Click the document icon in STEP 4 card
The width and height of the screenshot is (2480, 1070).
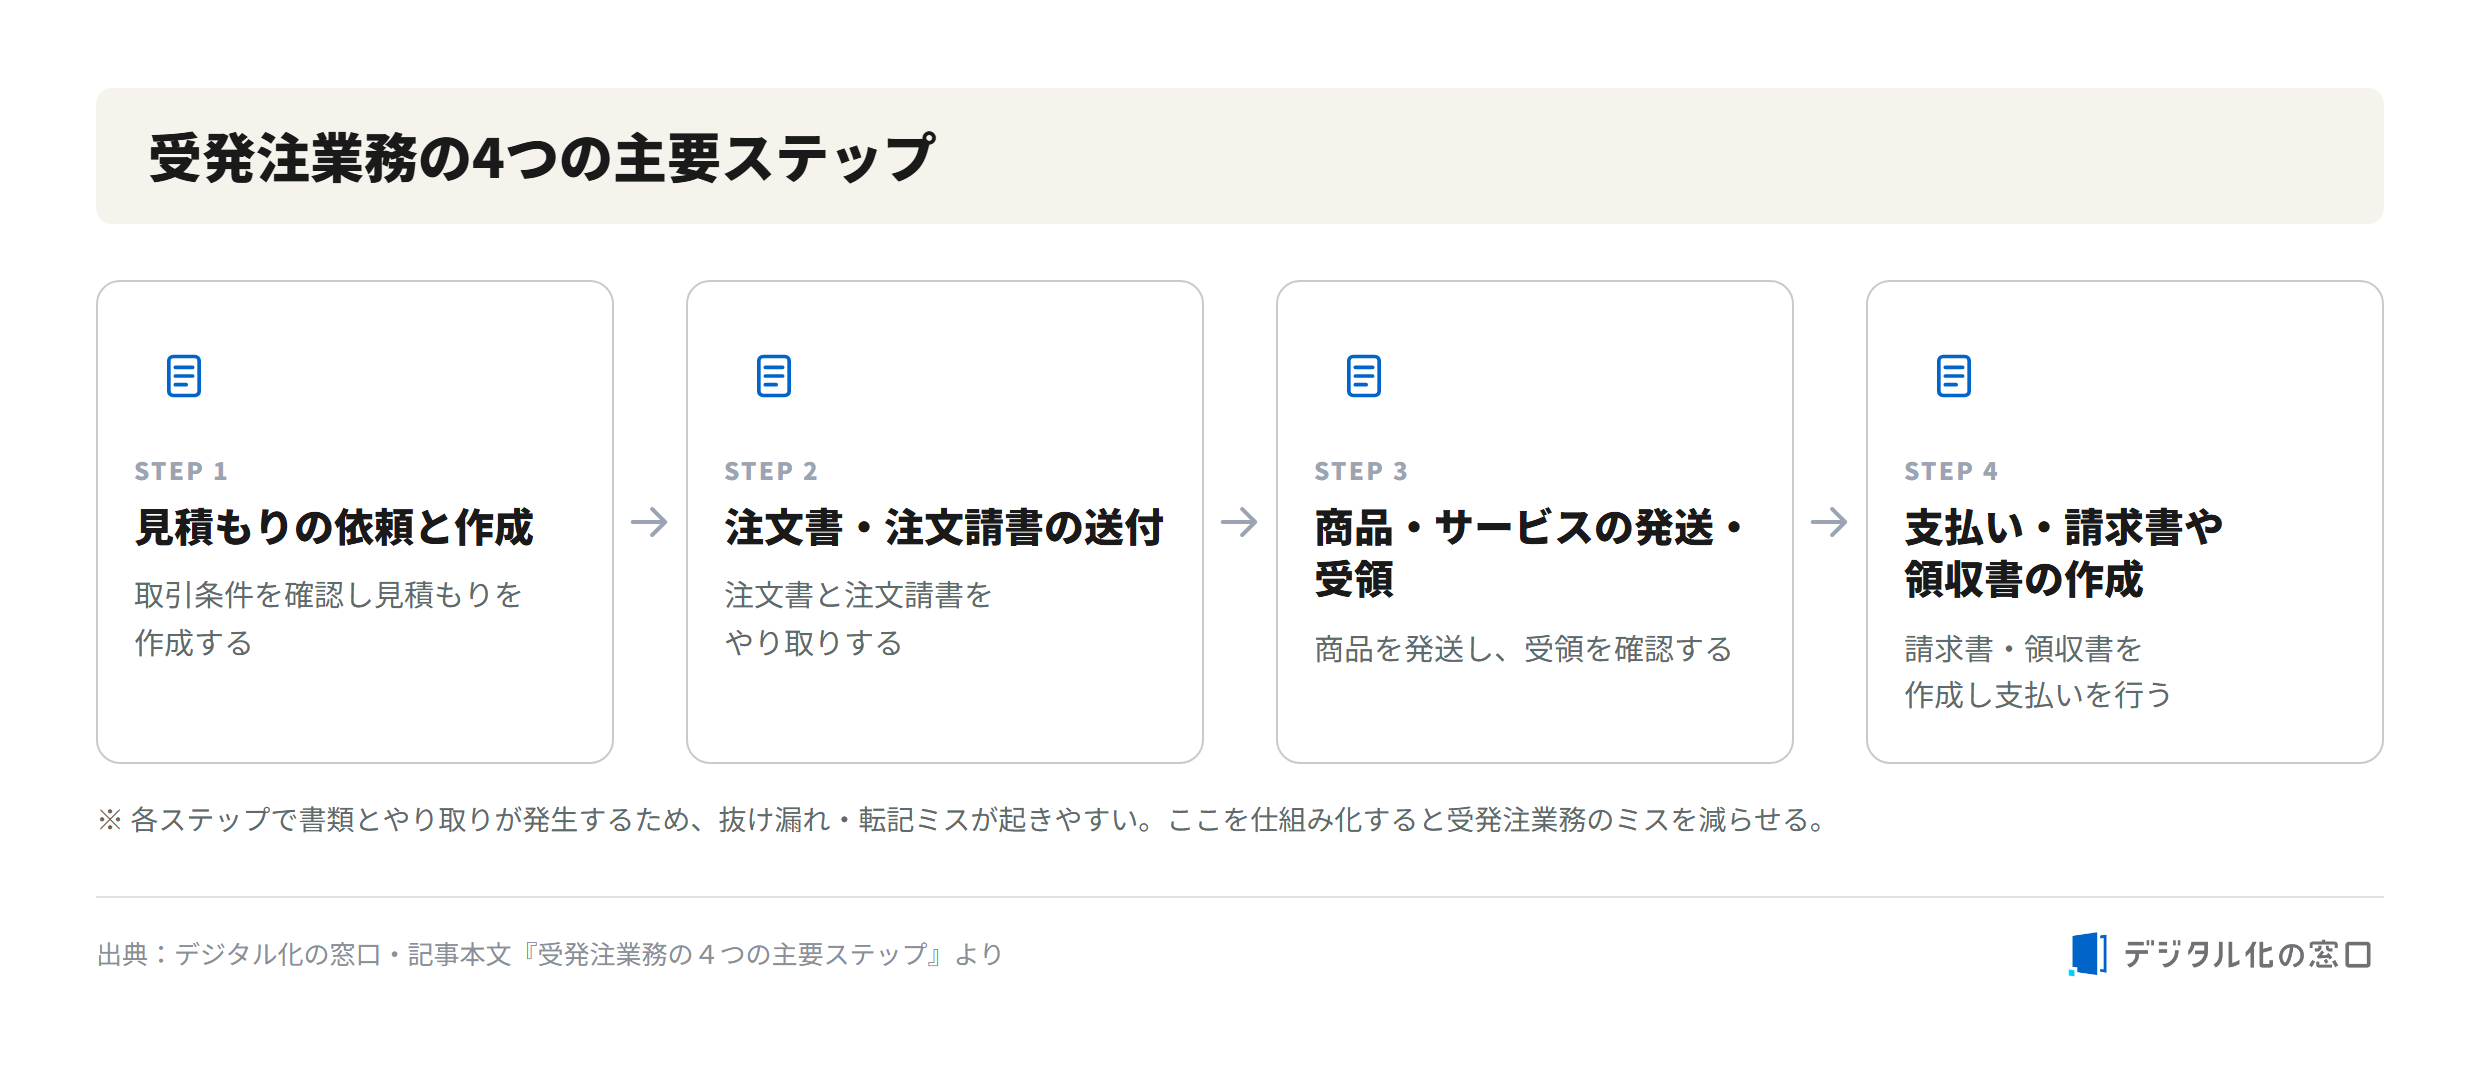point(1954,376)
